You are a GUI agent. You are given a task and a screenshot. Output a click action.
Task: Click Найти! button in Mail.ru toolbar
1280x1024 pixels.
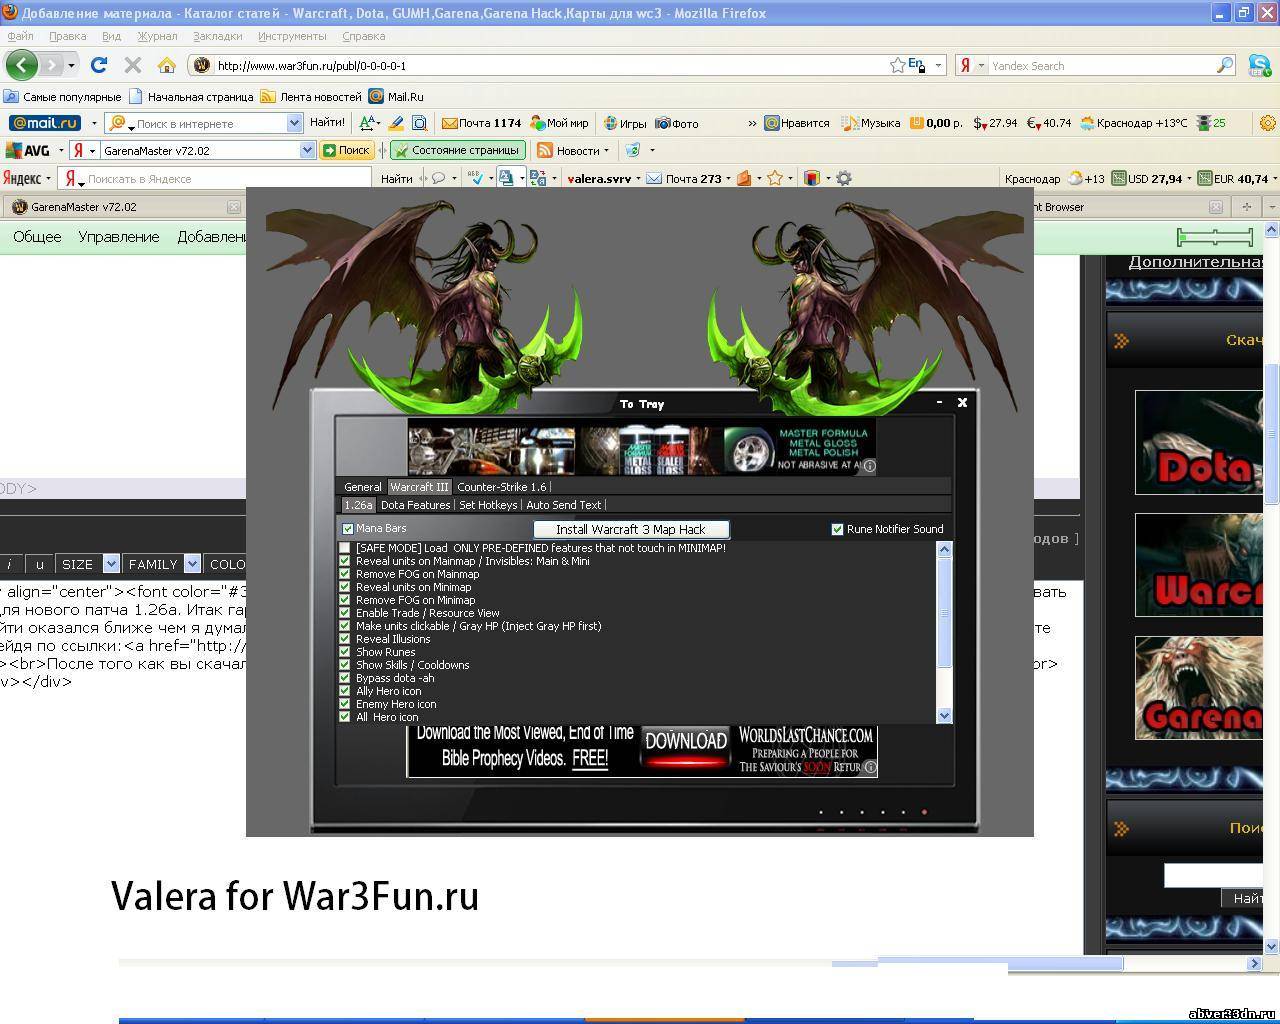[x=327, y=123]
